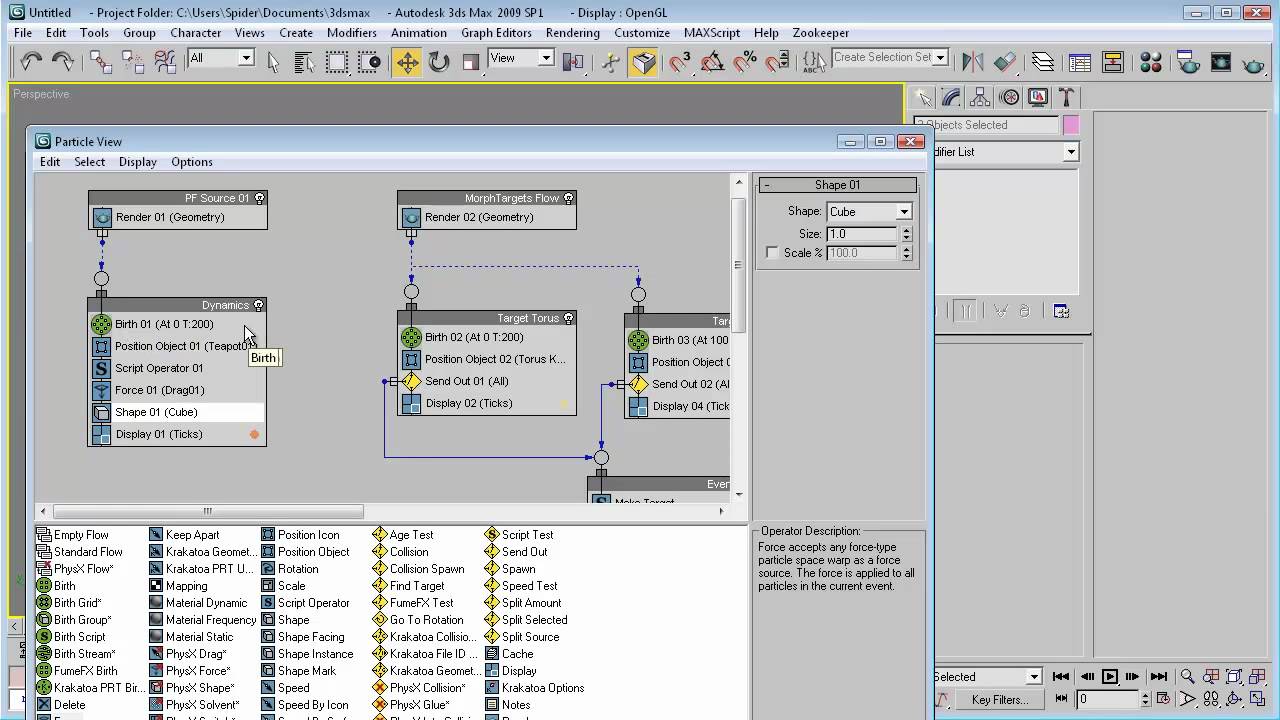The height and width of the screenshot is (720, 1280).
Task: Activate the Select and Scale tool
Action: 471,62
